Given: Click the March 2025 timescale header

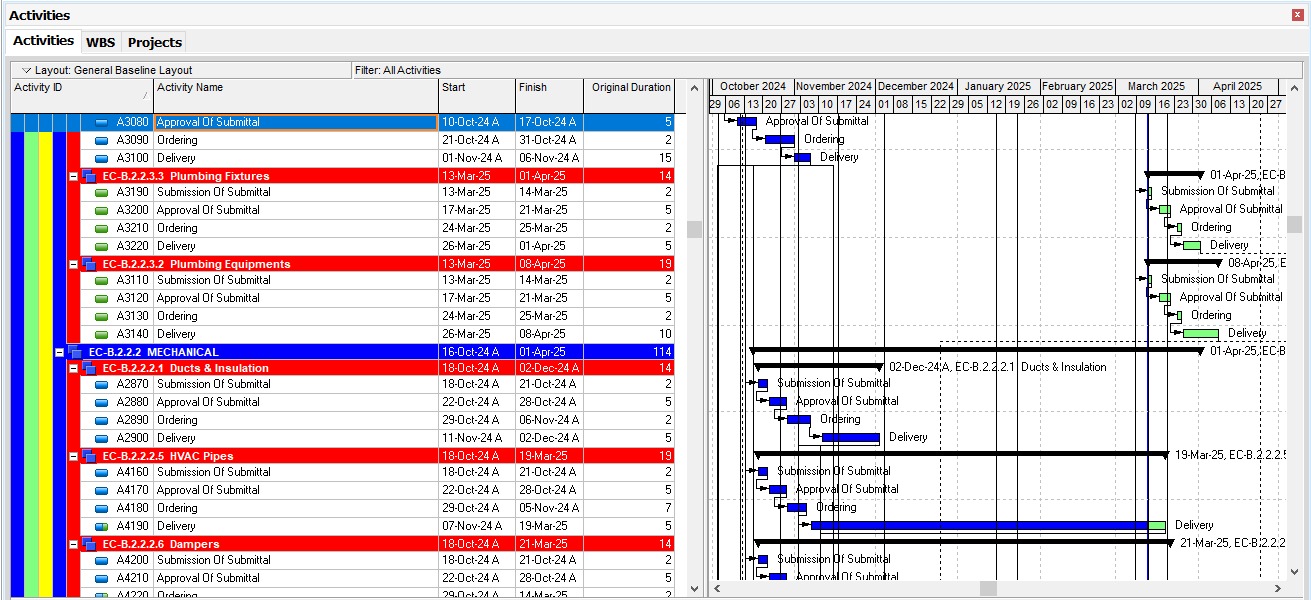Looking at the screenshot, I should (x=1157, y=87).
